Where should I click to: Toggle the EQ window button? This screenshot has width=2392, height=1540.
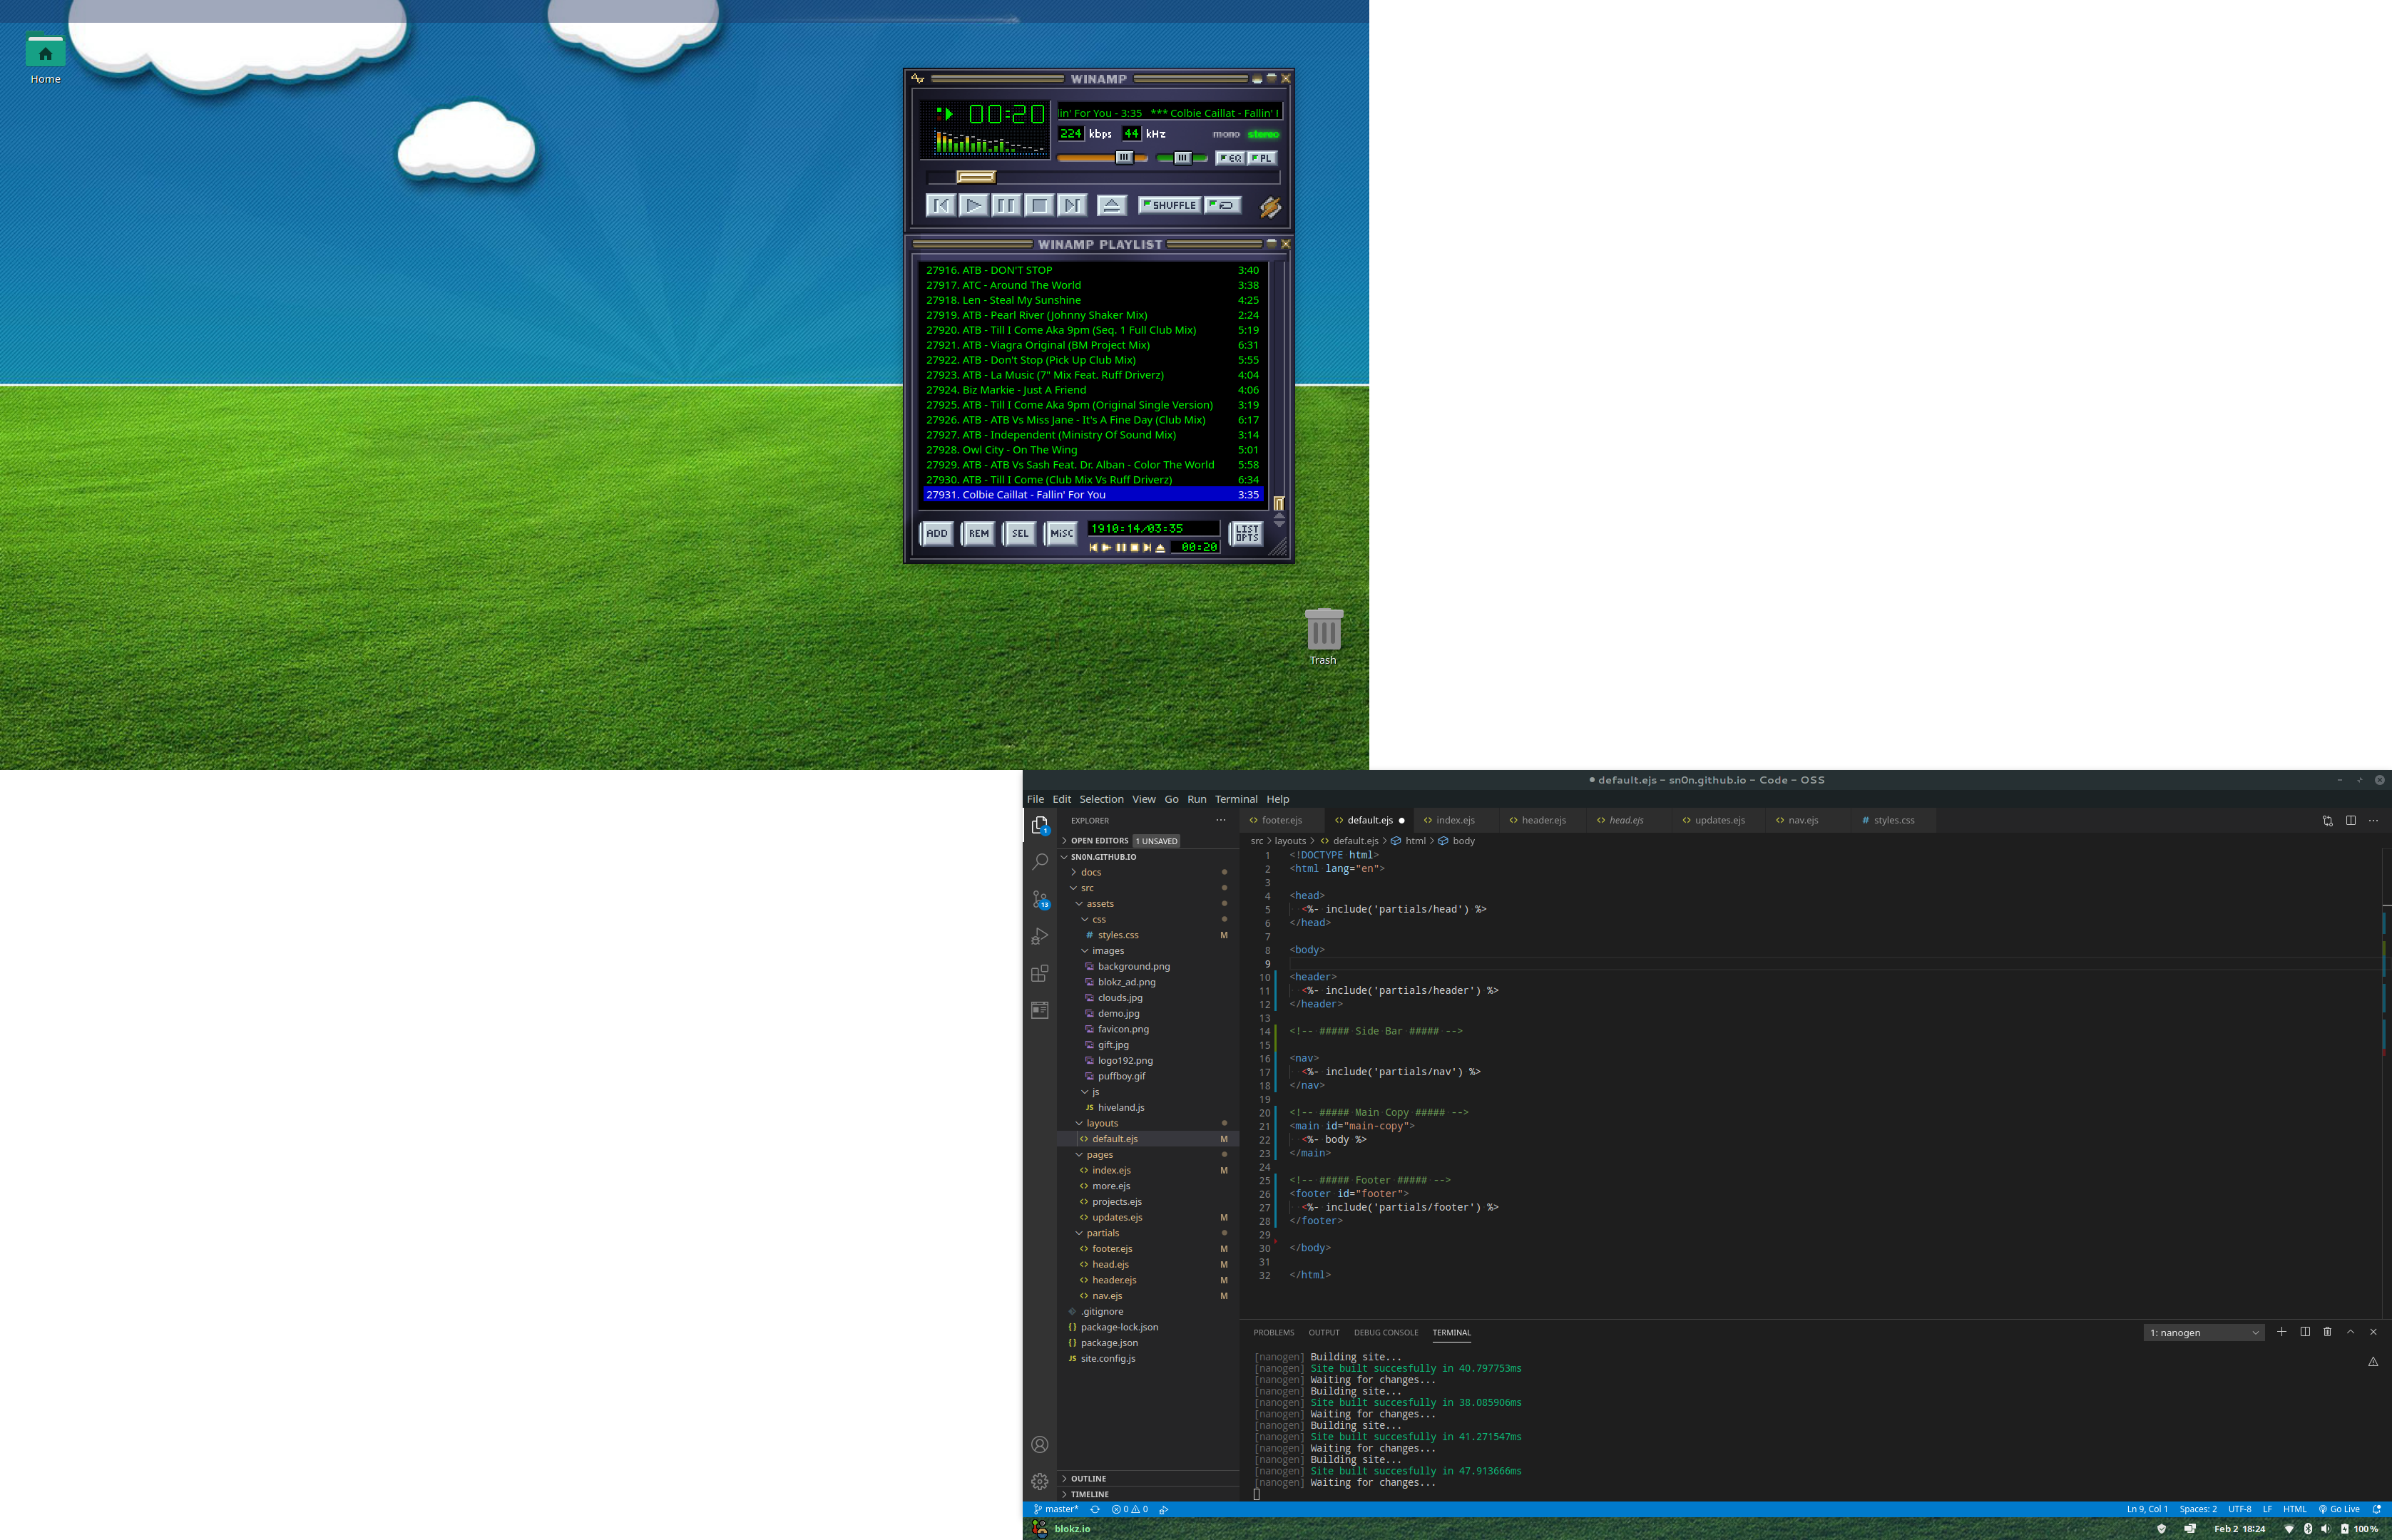(1230, 158)
